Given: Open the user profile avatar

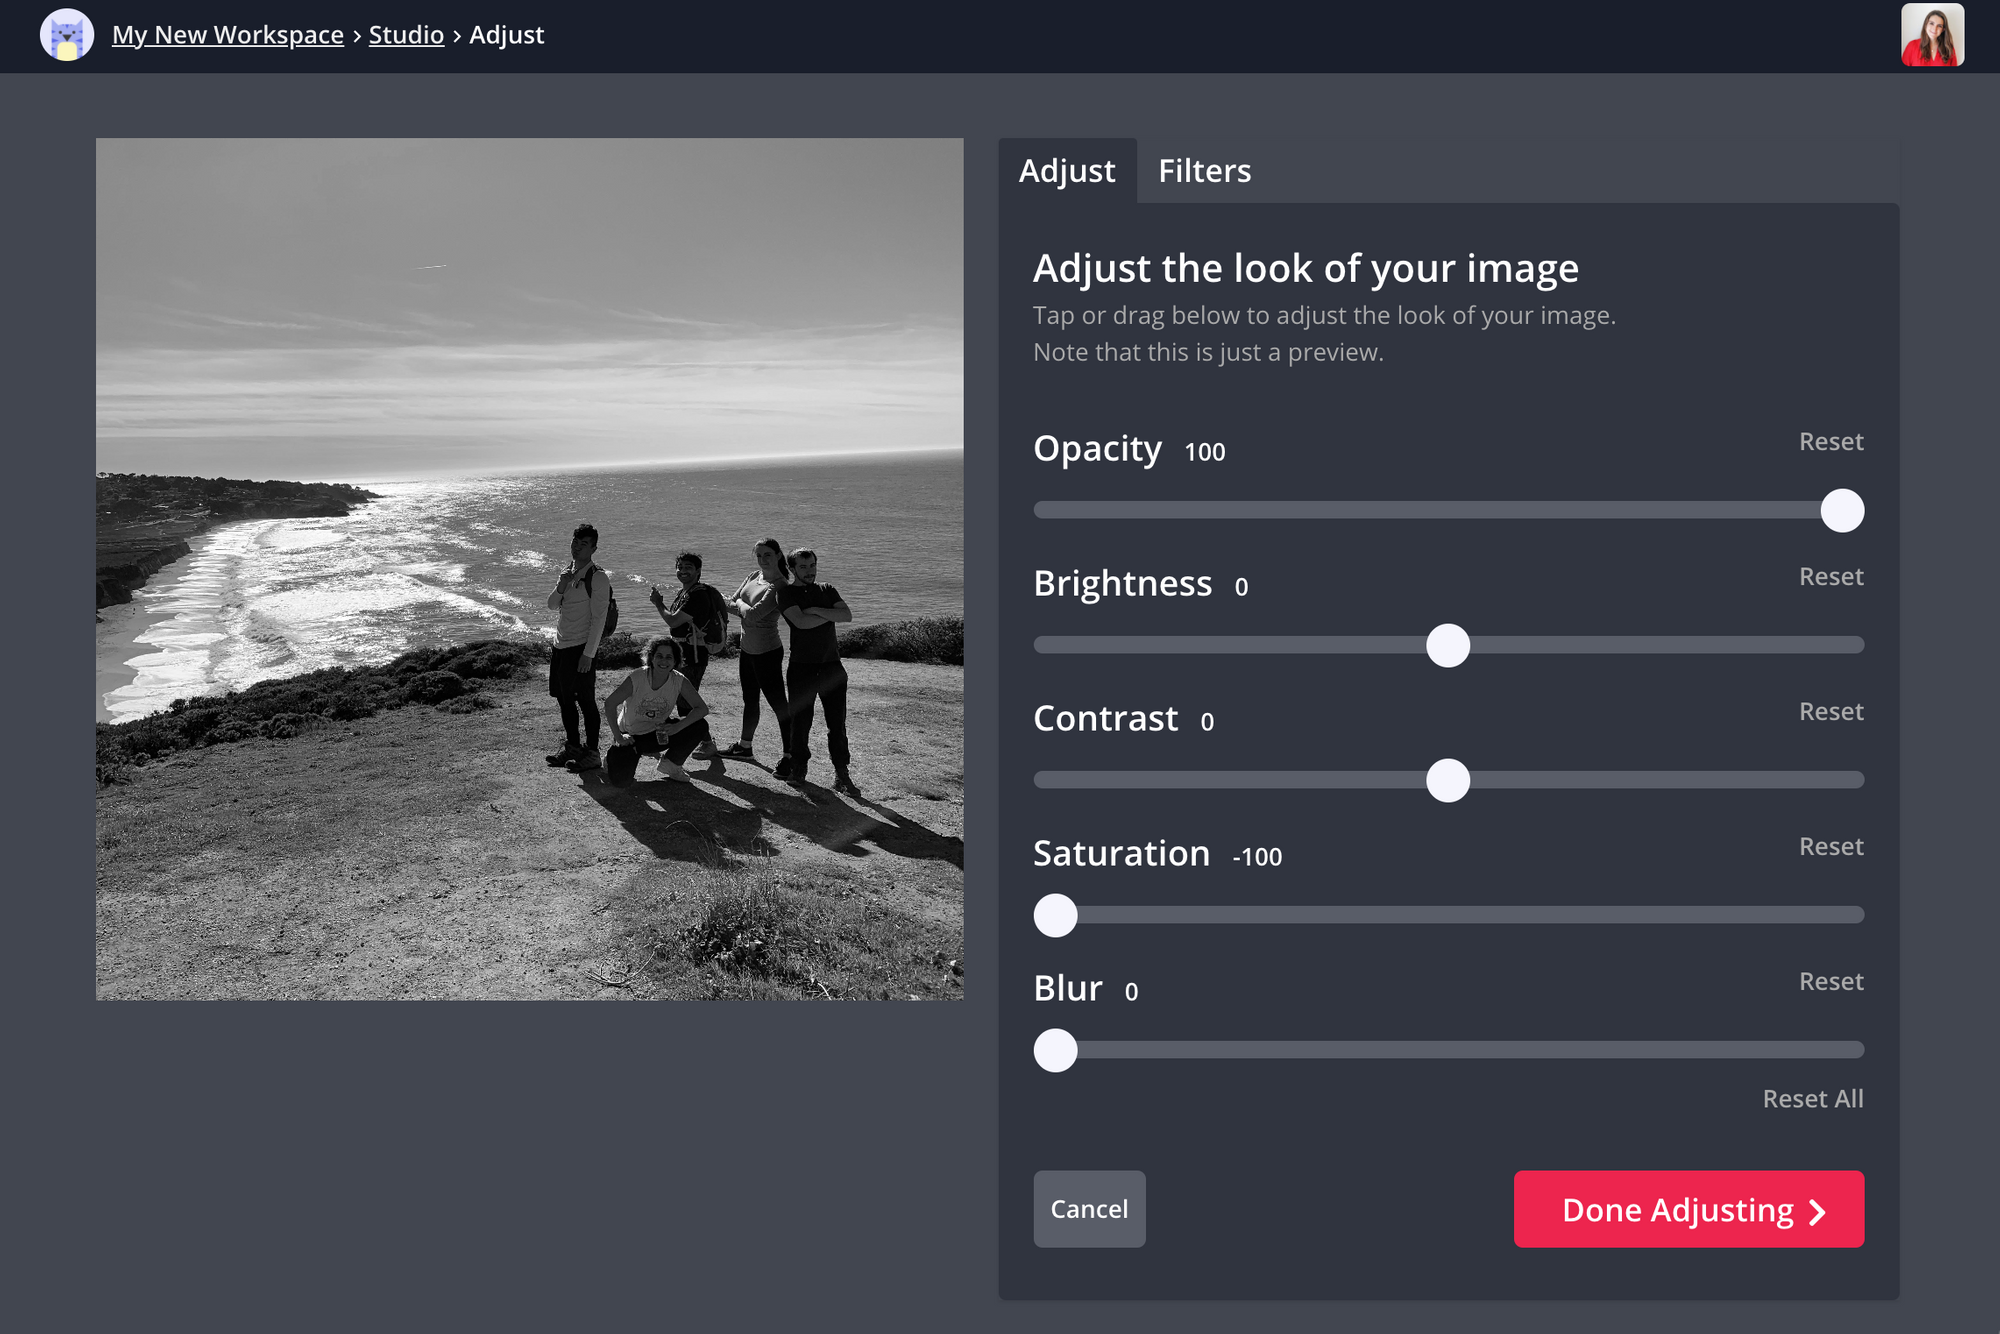Looking at the screenshot, I should 1932,35.
